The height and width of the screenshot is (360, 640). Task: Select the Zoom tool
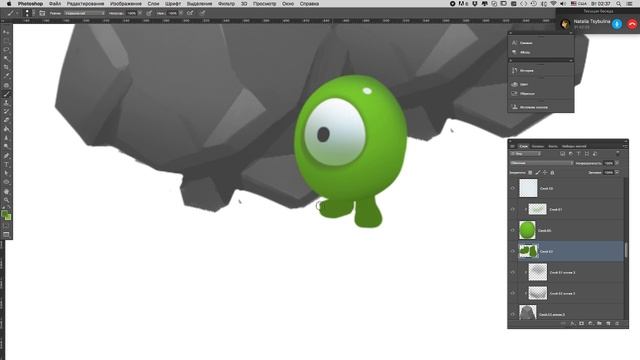point(6,200)
